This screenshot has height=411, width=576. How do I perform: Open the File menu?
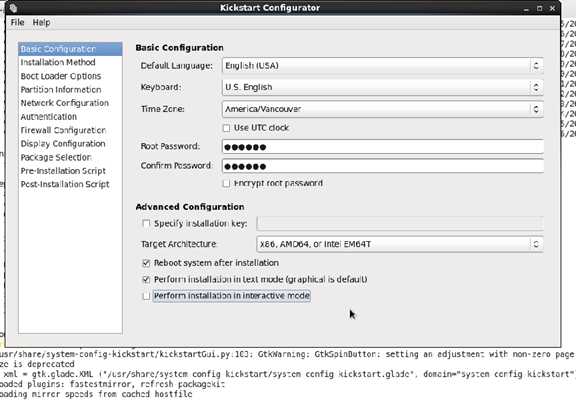pos(17,22)
